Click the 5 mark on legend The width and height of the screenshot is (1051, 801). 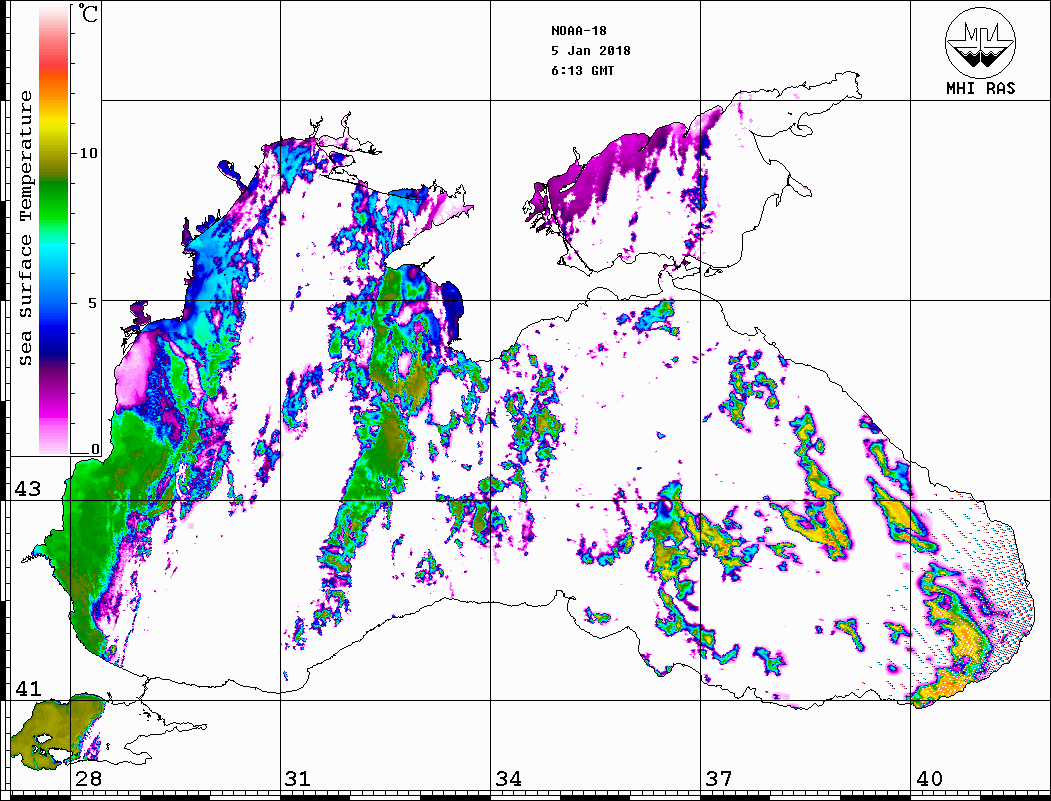point(93,303)
